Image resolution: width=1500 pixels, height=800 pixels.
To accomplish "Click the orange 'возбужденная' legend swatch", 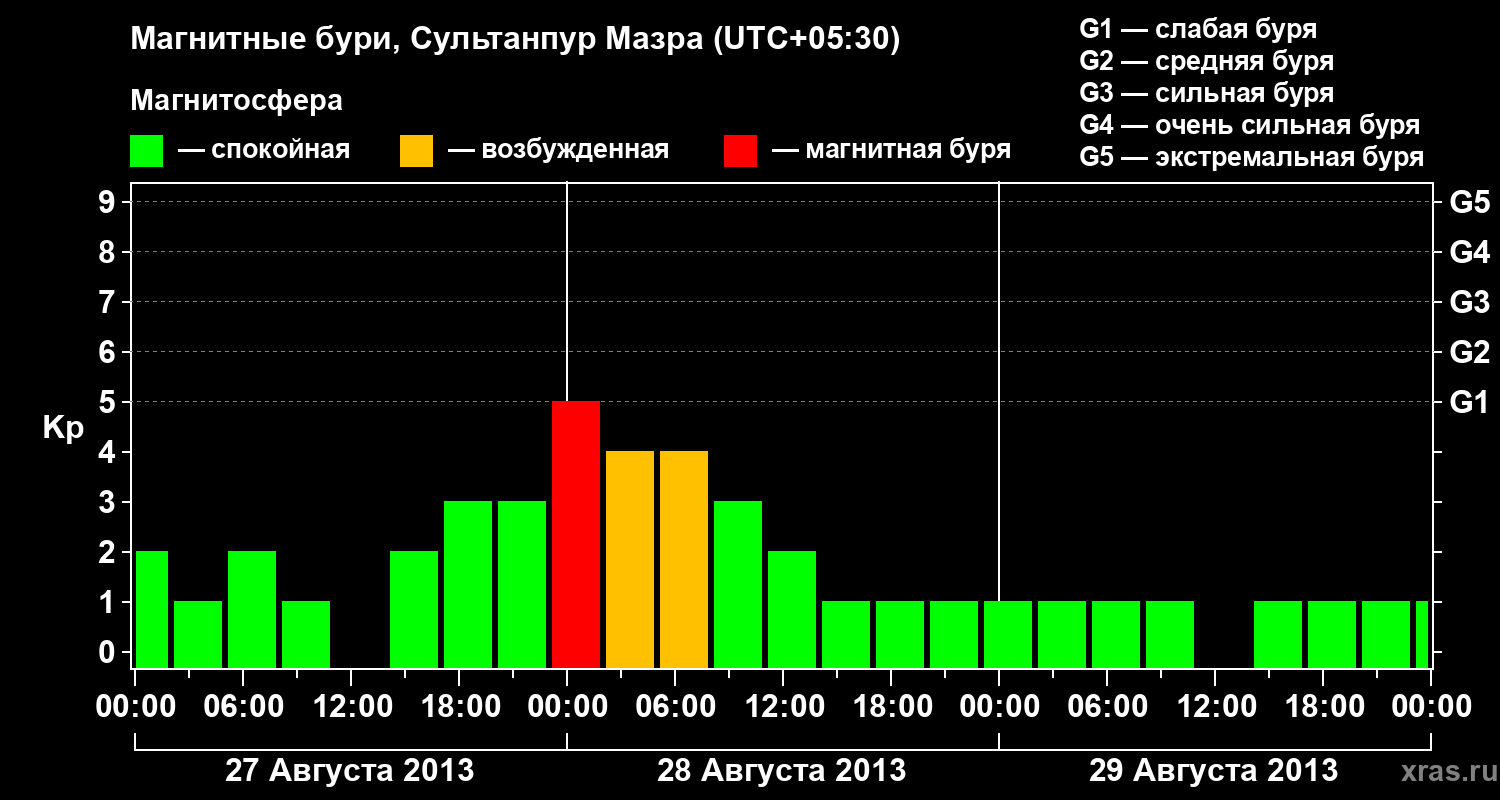I will point(416,151).
